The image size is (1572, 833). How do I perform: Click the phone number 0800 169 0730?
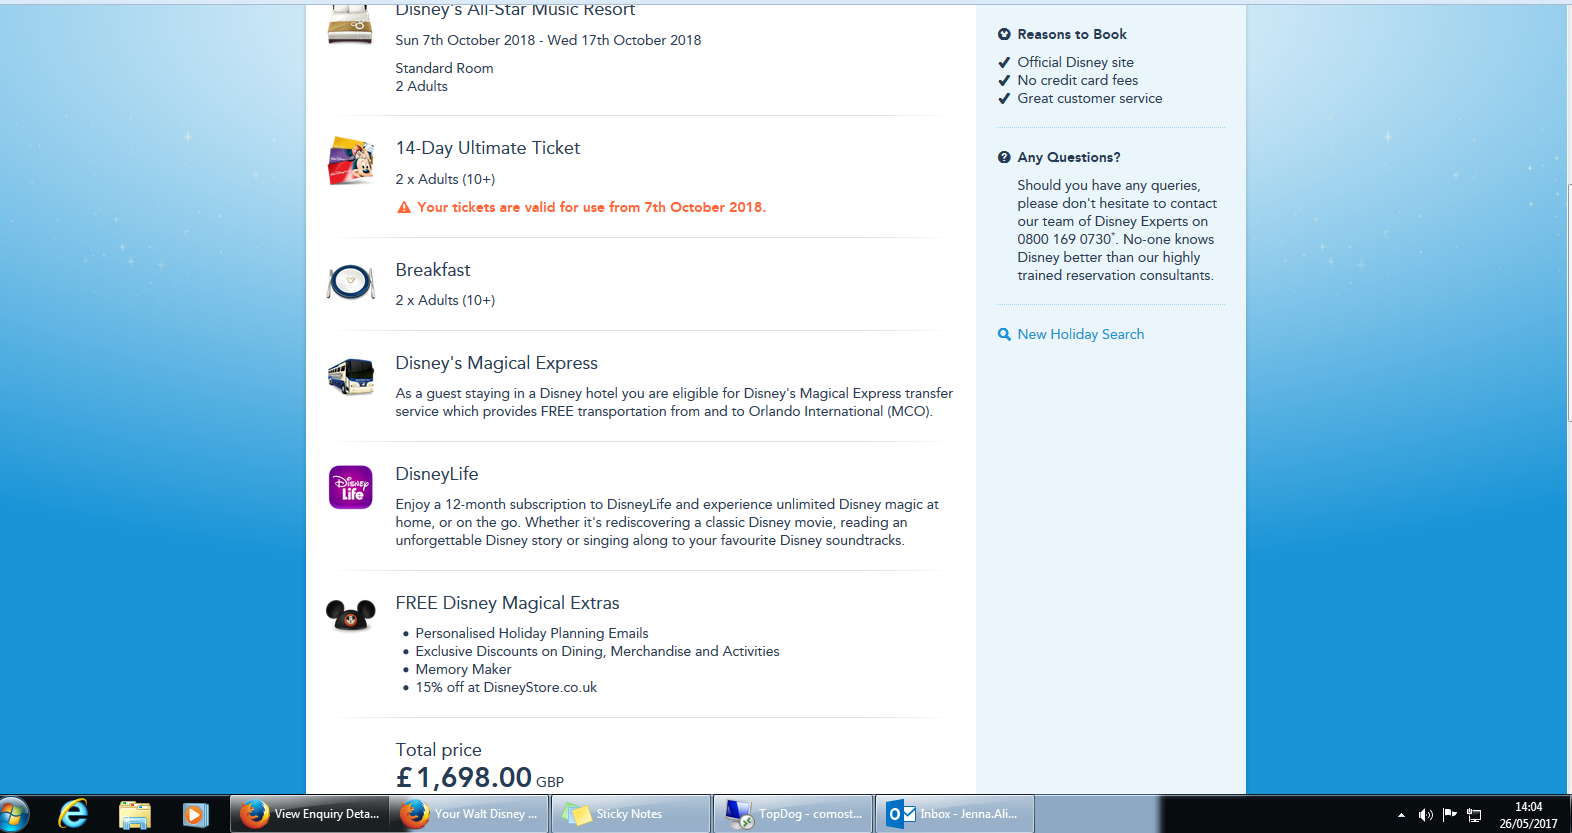1064,239
